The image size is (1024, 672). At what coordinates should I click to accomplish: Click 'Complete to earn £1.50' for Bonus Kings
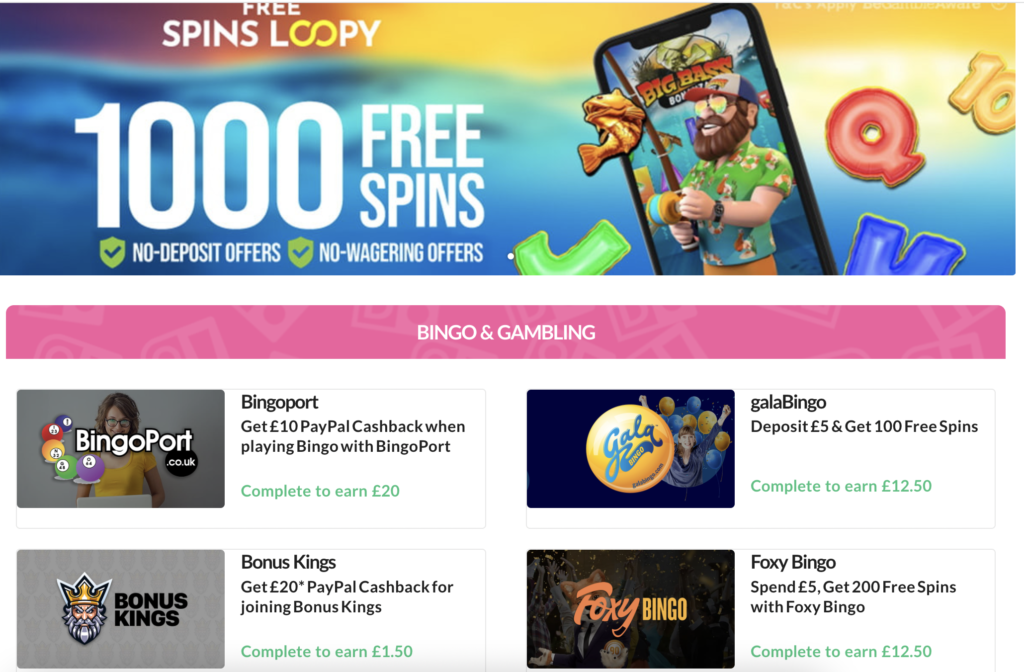coord(327,651)
